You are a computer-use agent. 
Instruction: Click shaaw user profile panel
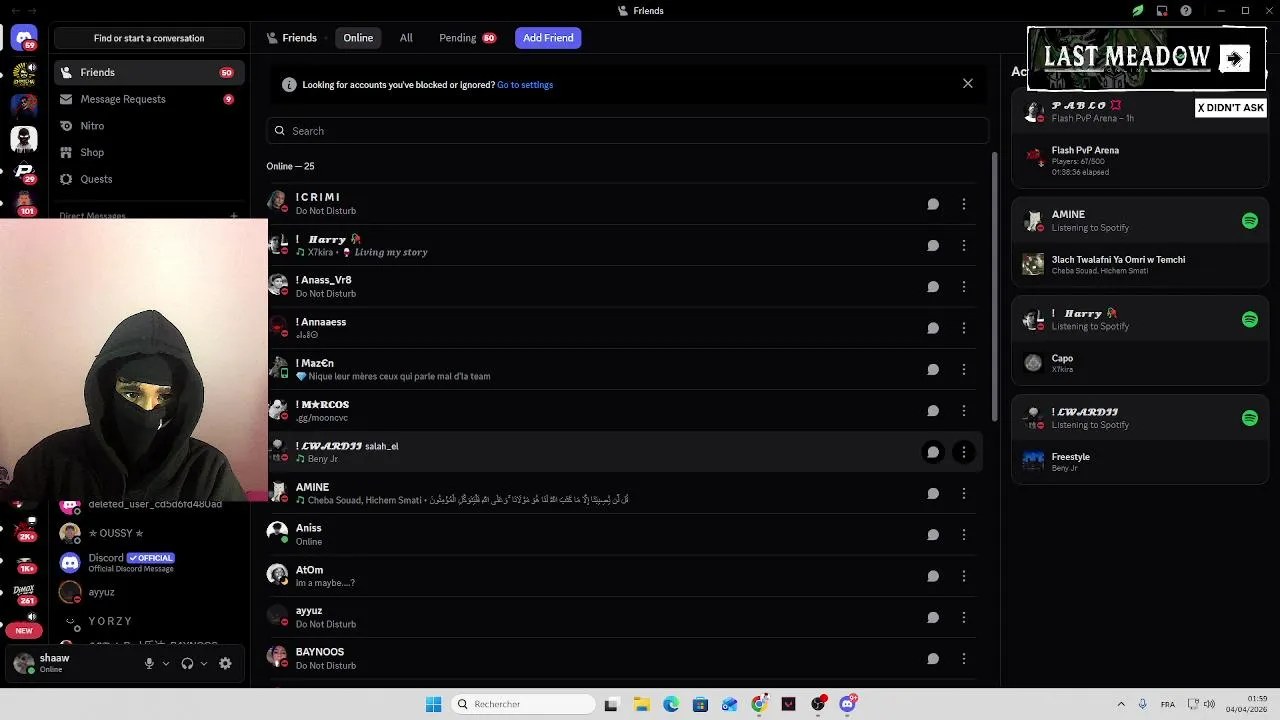pos(70,663)
